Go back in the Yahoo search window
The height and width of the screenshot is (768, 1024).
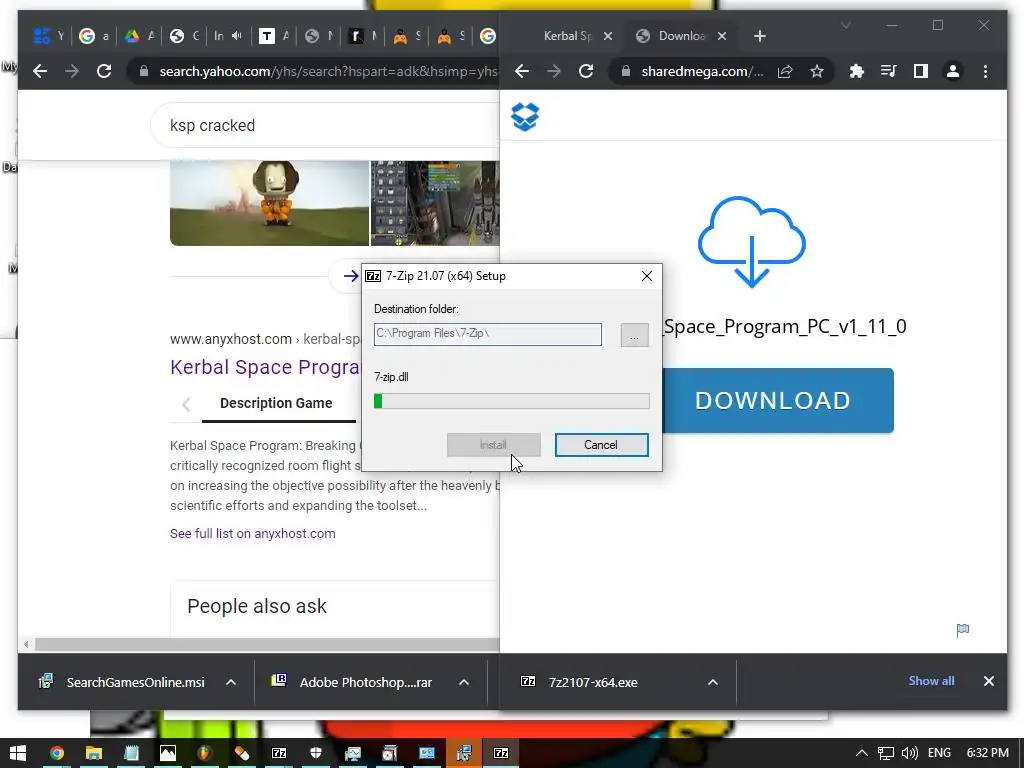point(40,71)
